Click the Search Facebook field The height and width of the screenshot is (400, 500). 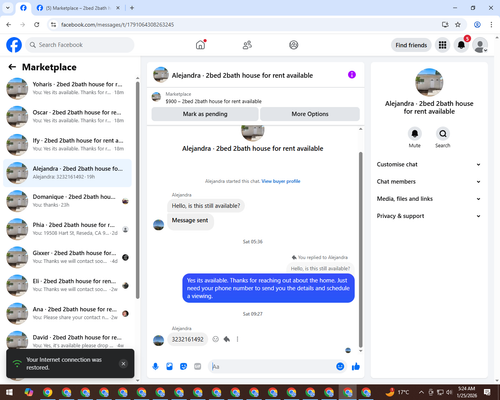(80, 45)
